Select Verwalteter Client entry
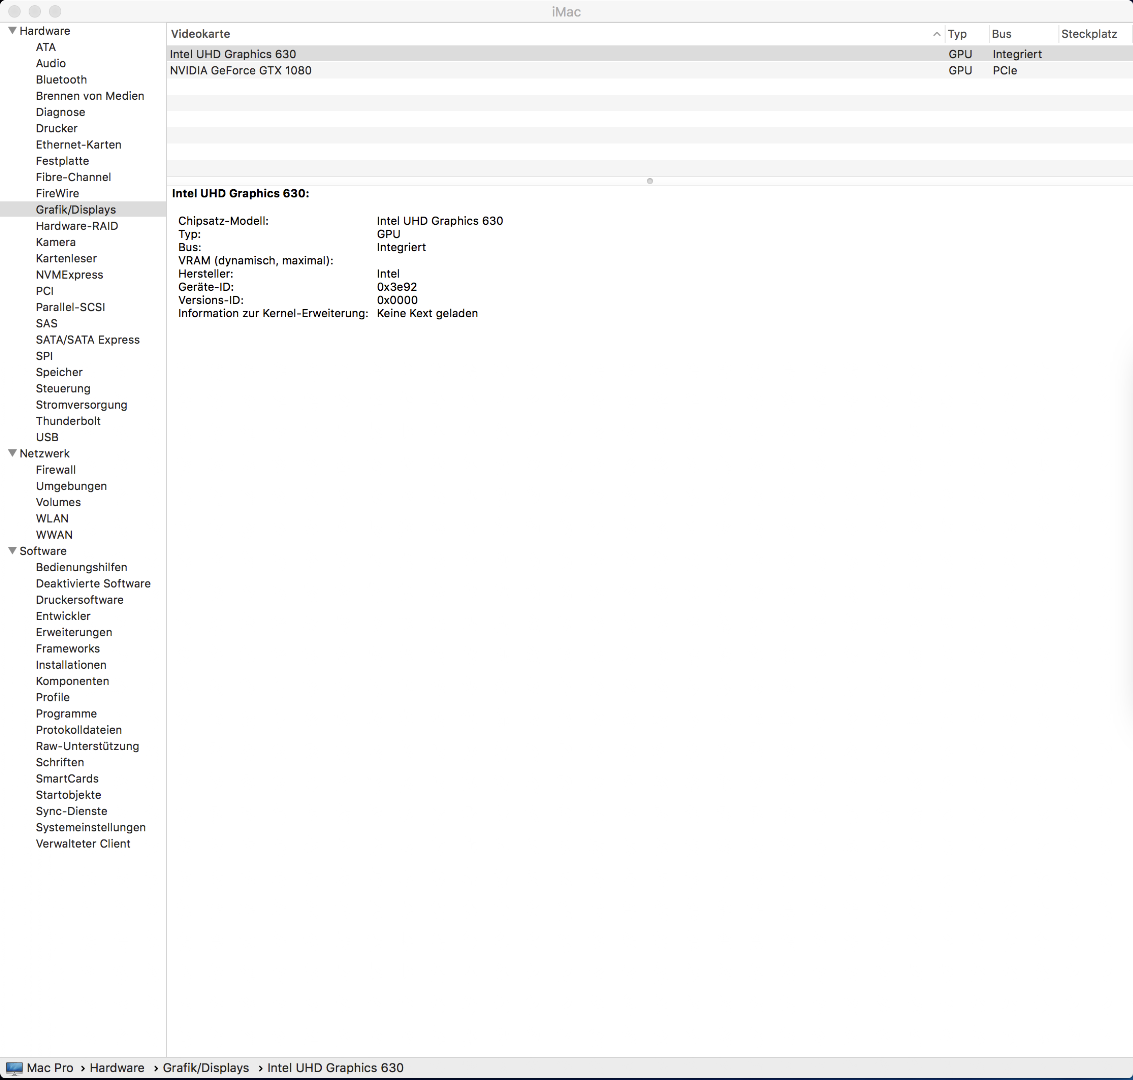1133x1080 pixels. pyautogui.click(x=83, y=844)
